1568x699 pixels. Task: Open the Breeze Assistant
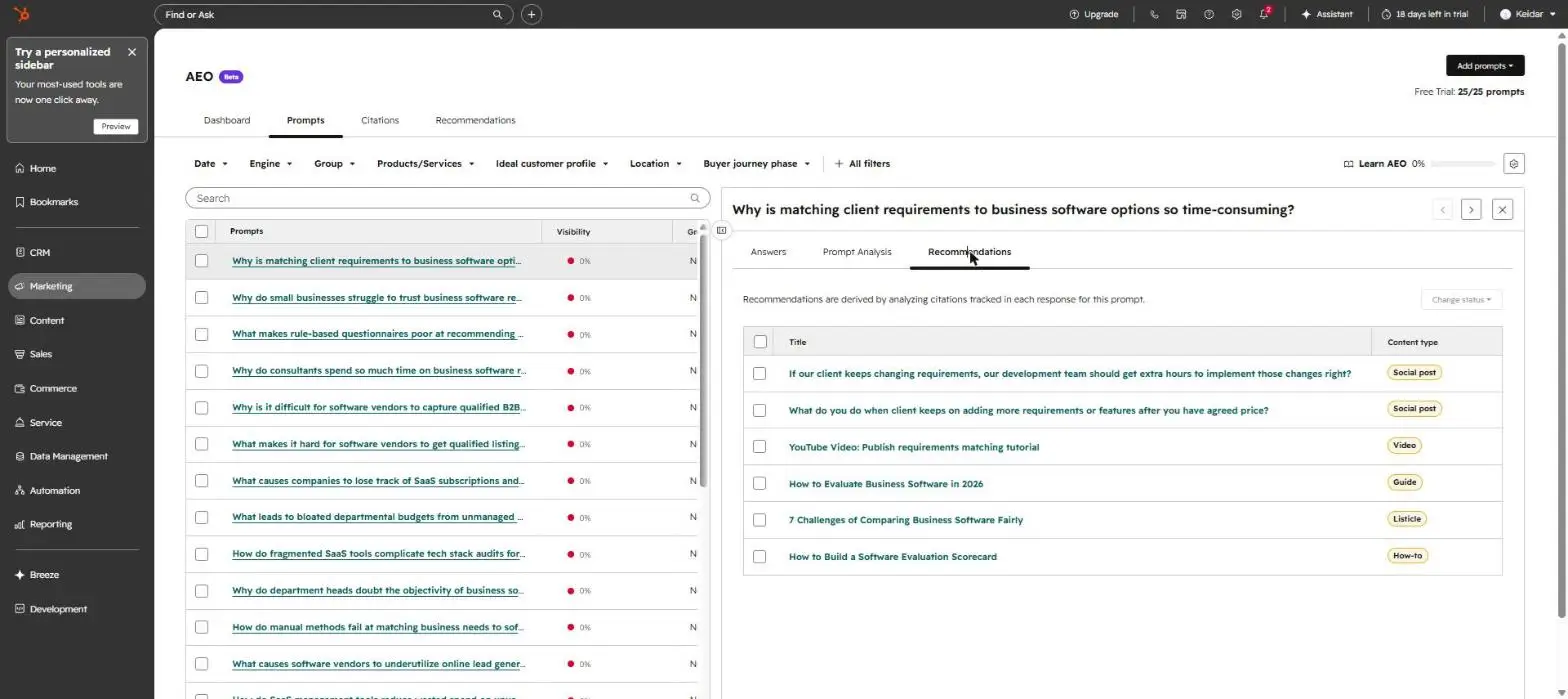pyautogui.click(x=1327, y=14)
